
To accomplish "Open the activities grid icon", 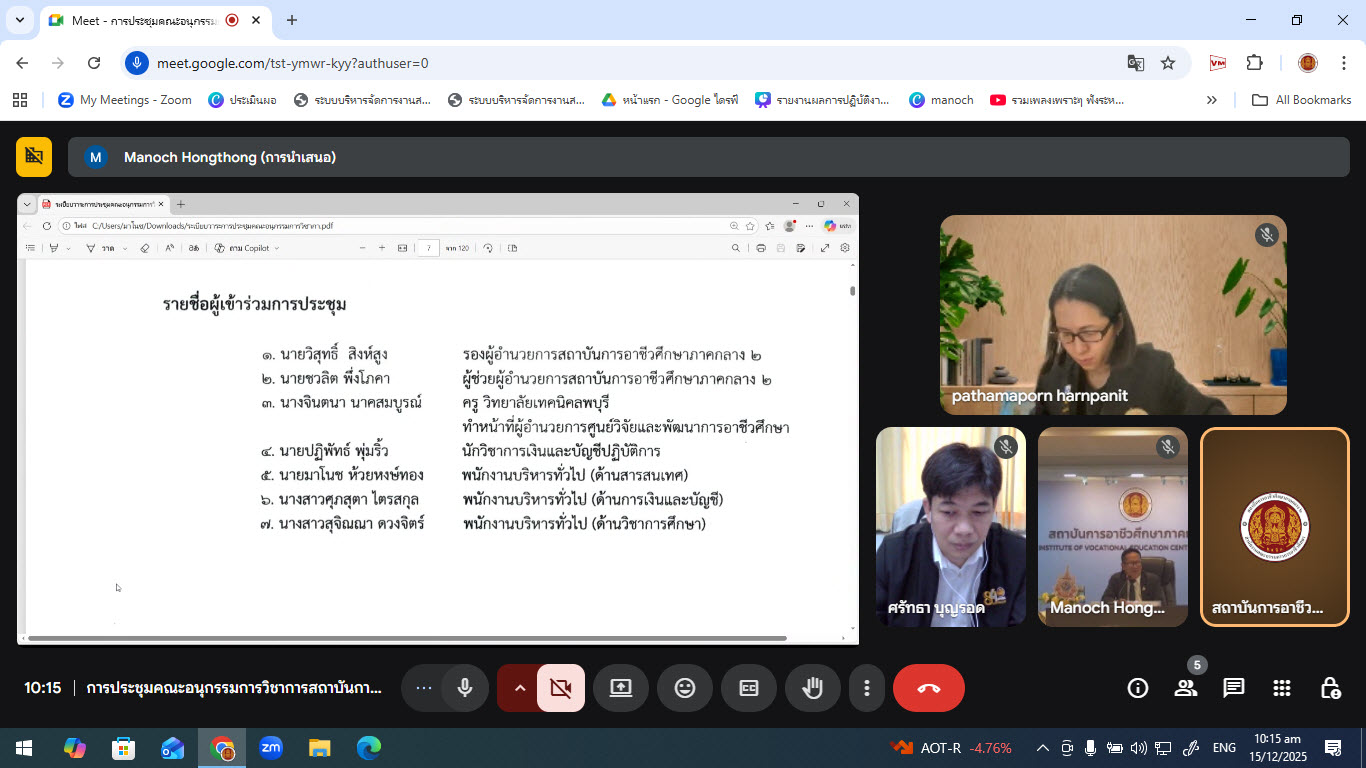I will coord(1282,688).
